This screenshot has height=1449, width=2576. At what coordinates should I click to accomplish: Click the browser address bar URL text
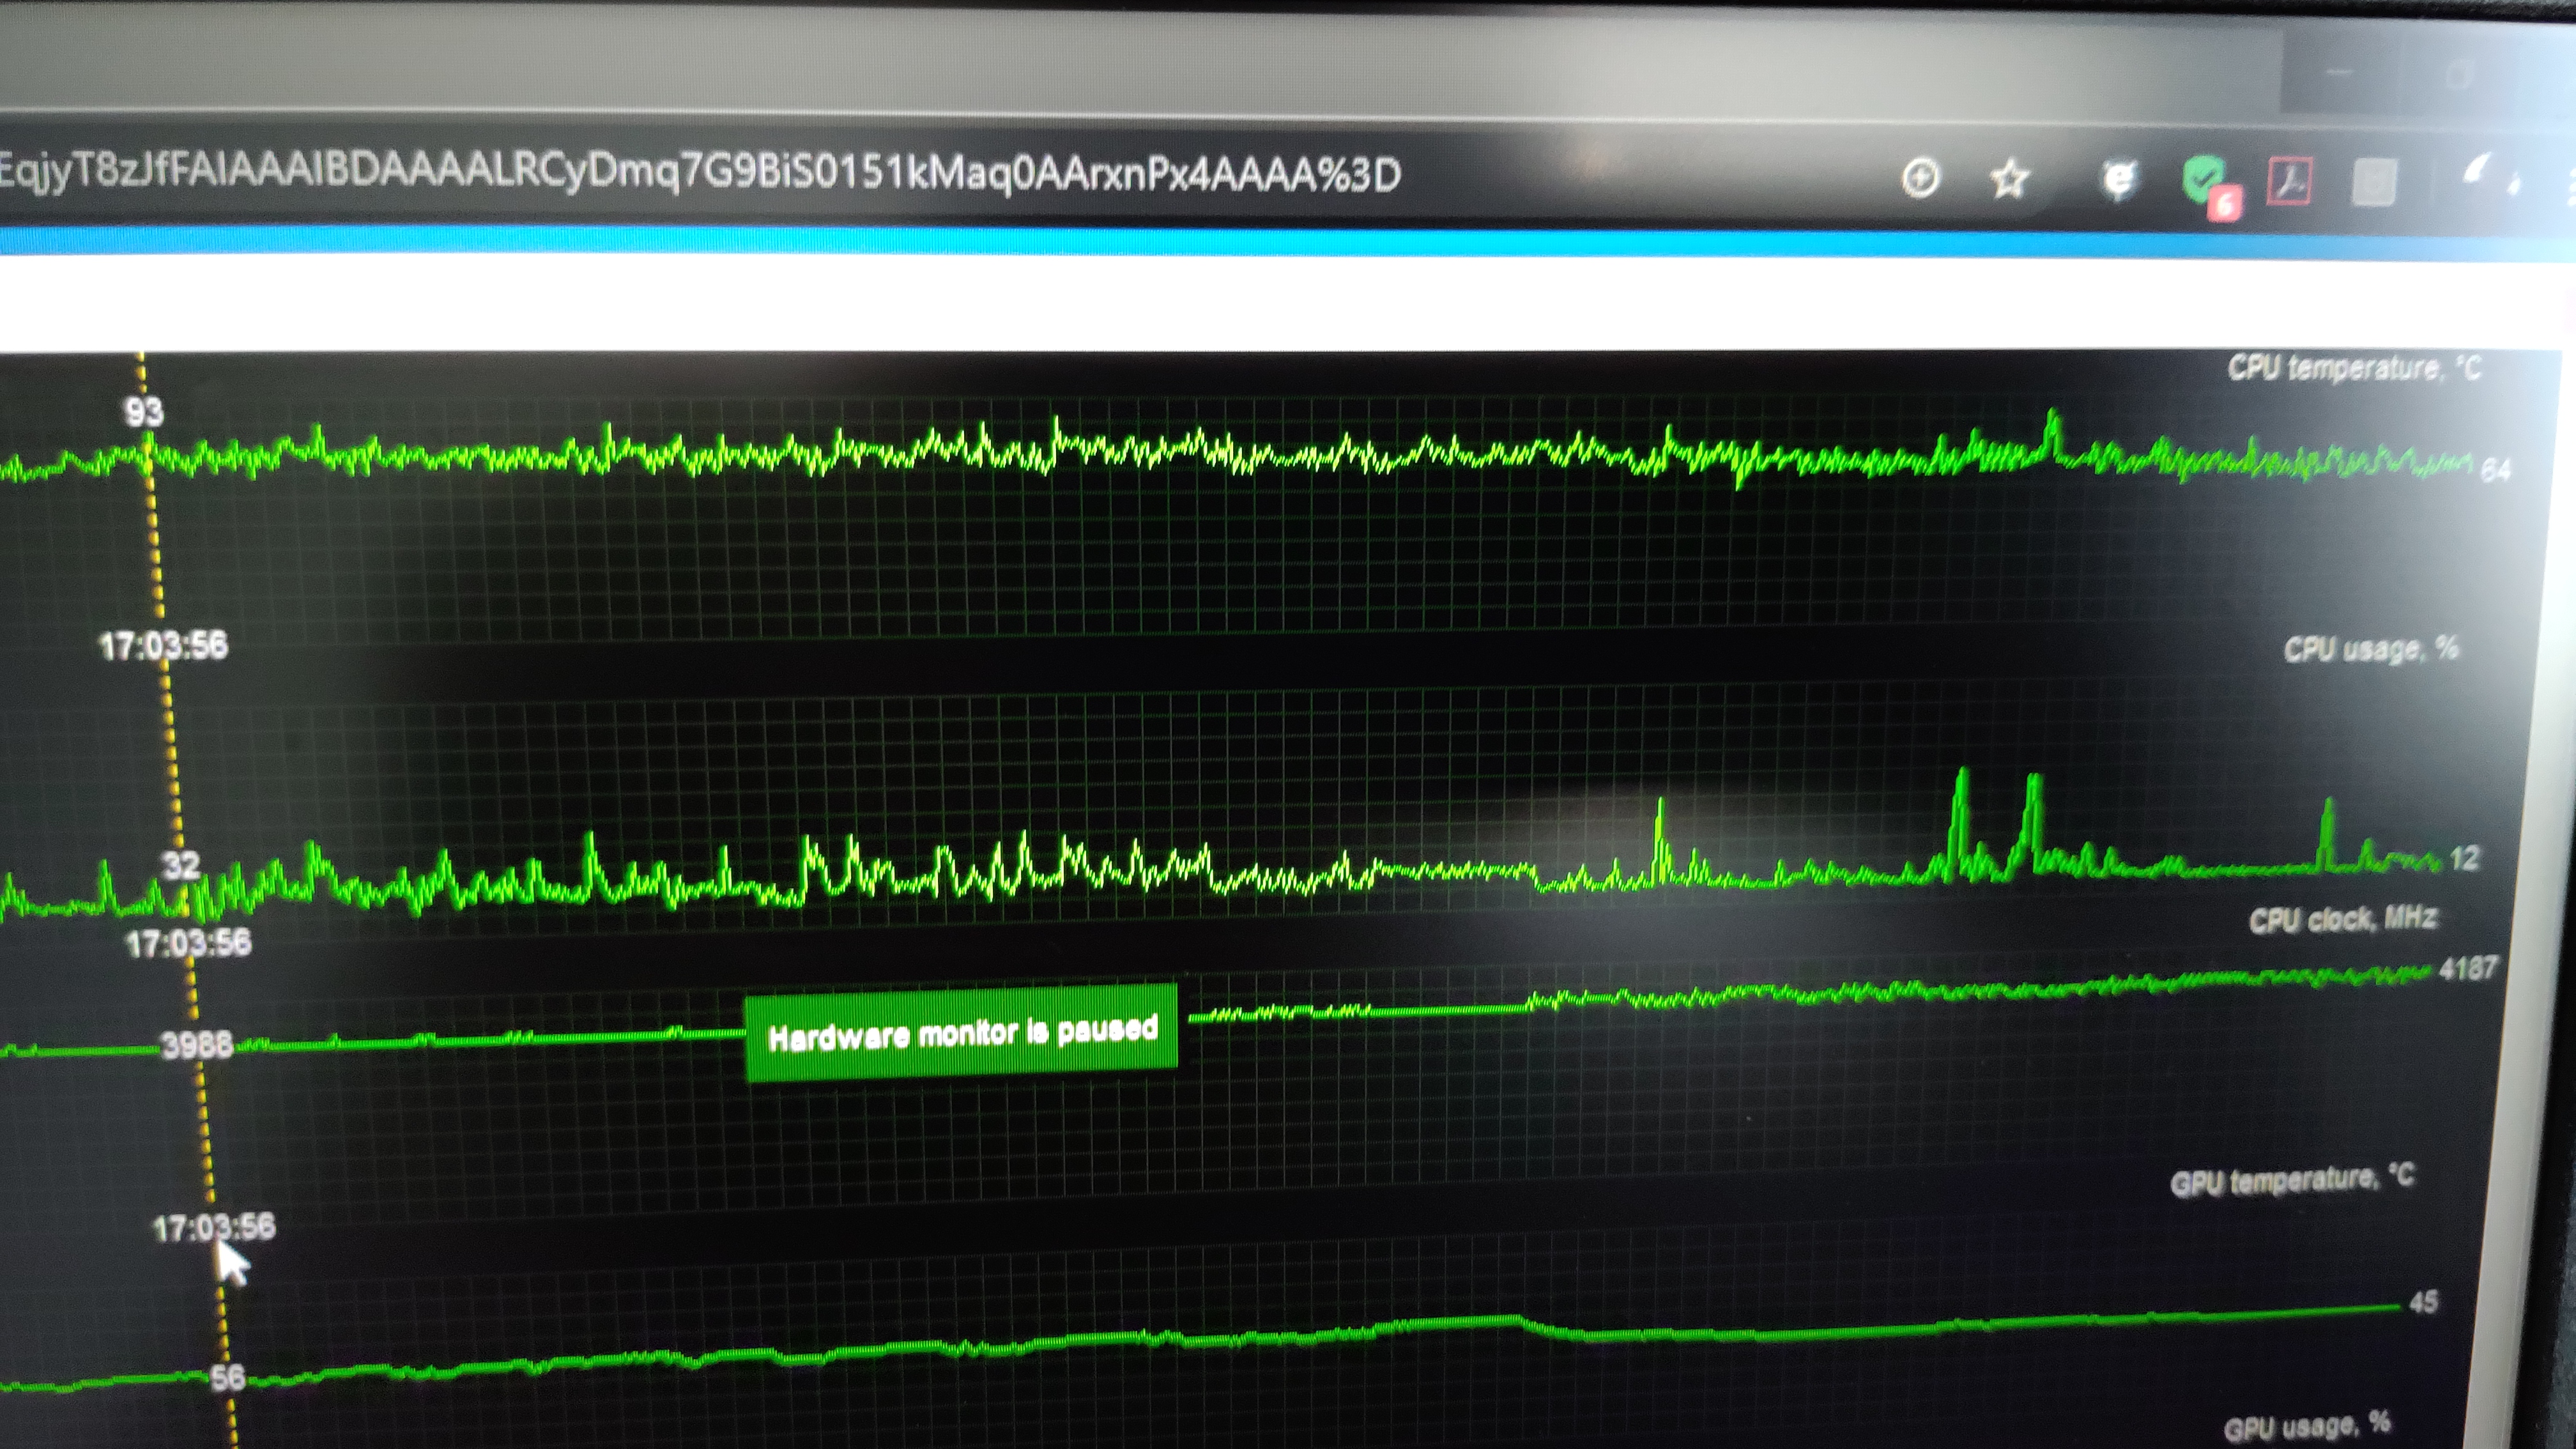(700, 172)
